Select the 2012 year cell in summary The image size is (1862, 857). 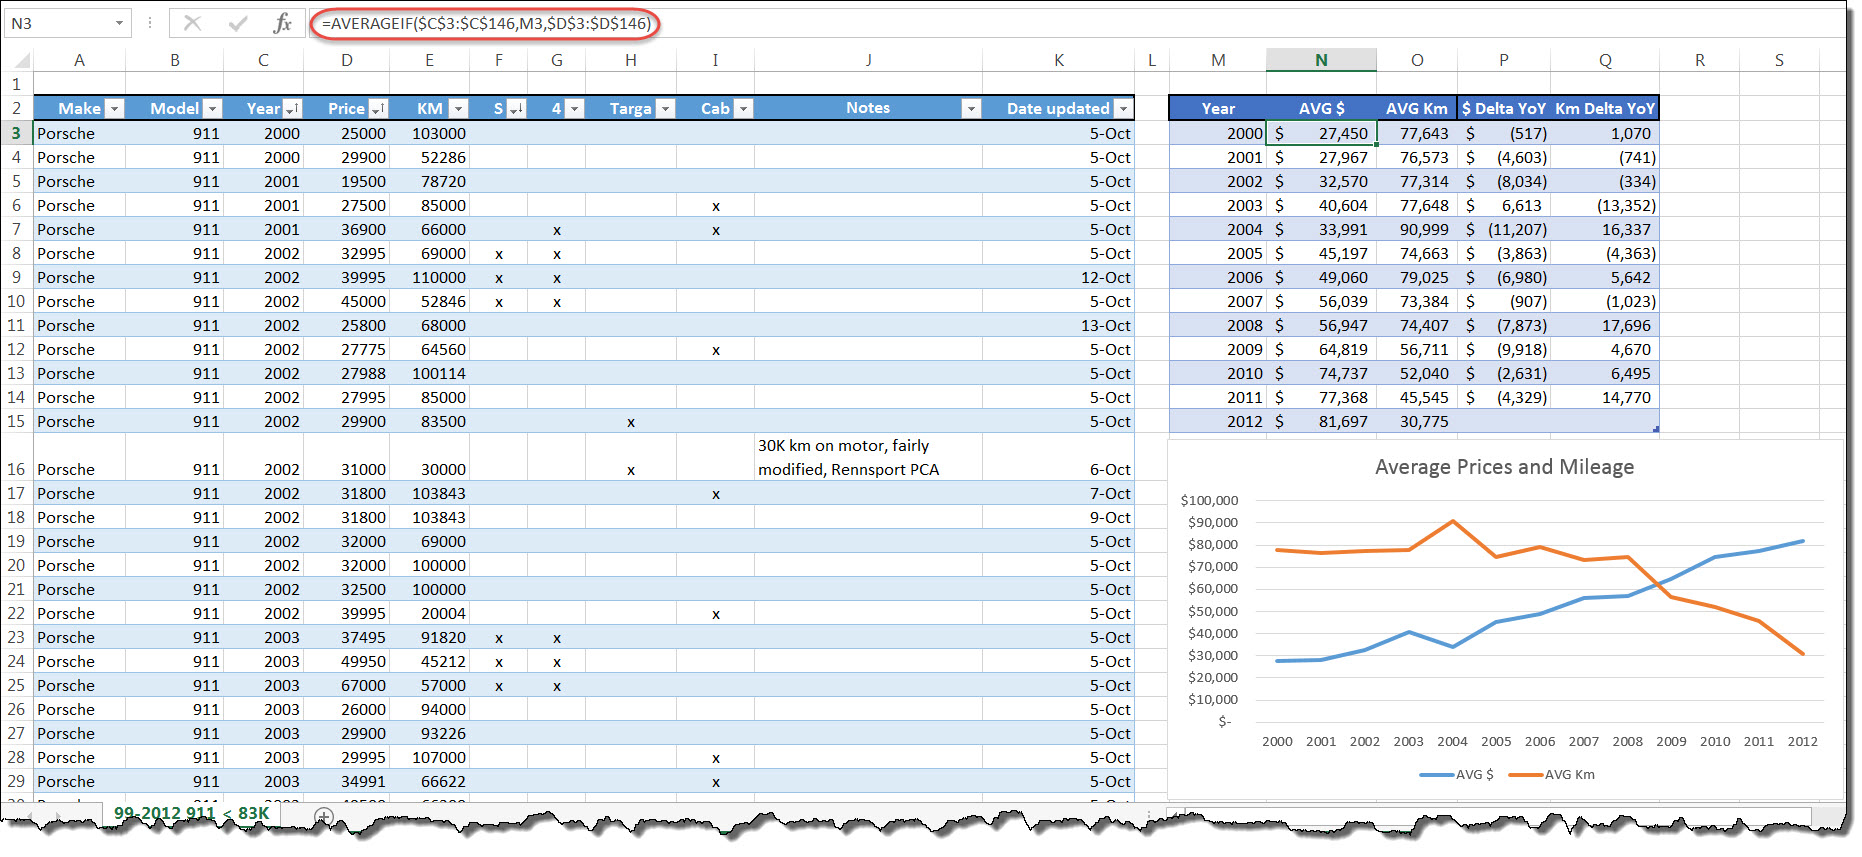click(x=1218, y=421)
